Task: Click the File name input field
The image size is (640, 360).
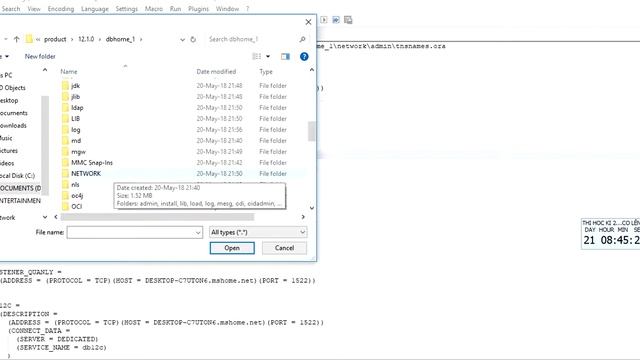Action: [x=131, y=233]
